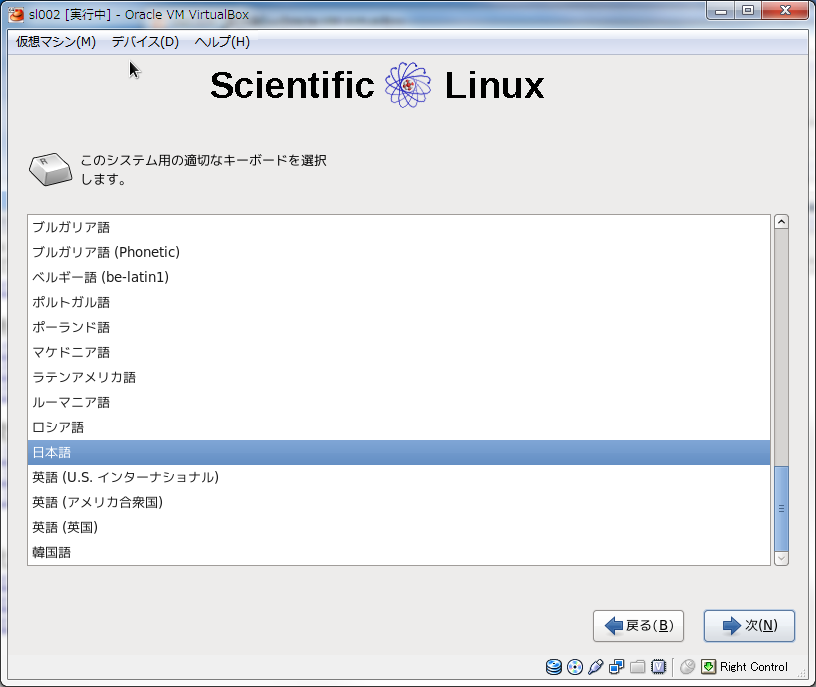Select ロシア語 keyboard layout

pos(399,427)
